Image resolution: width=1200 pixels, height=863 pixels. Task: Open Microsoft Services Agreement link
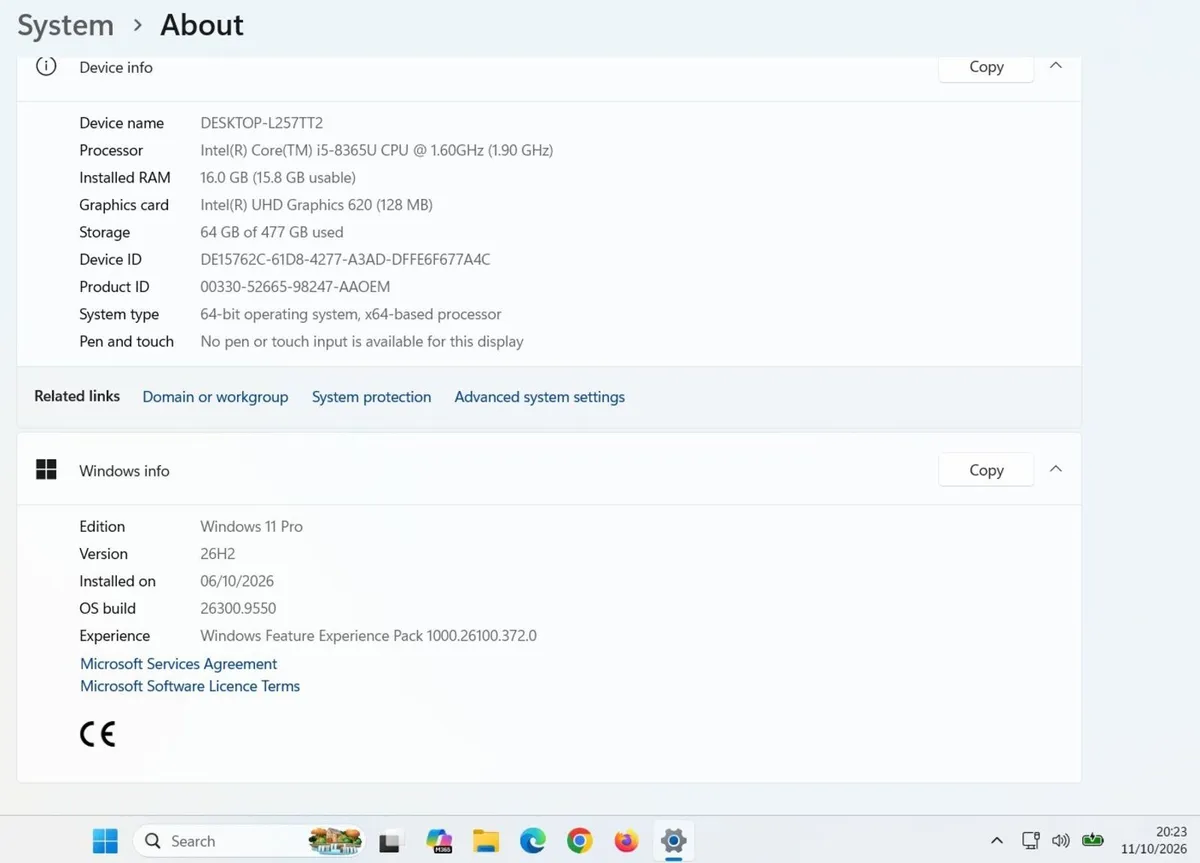click(x=178, y=664)
